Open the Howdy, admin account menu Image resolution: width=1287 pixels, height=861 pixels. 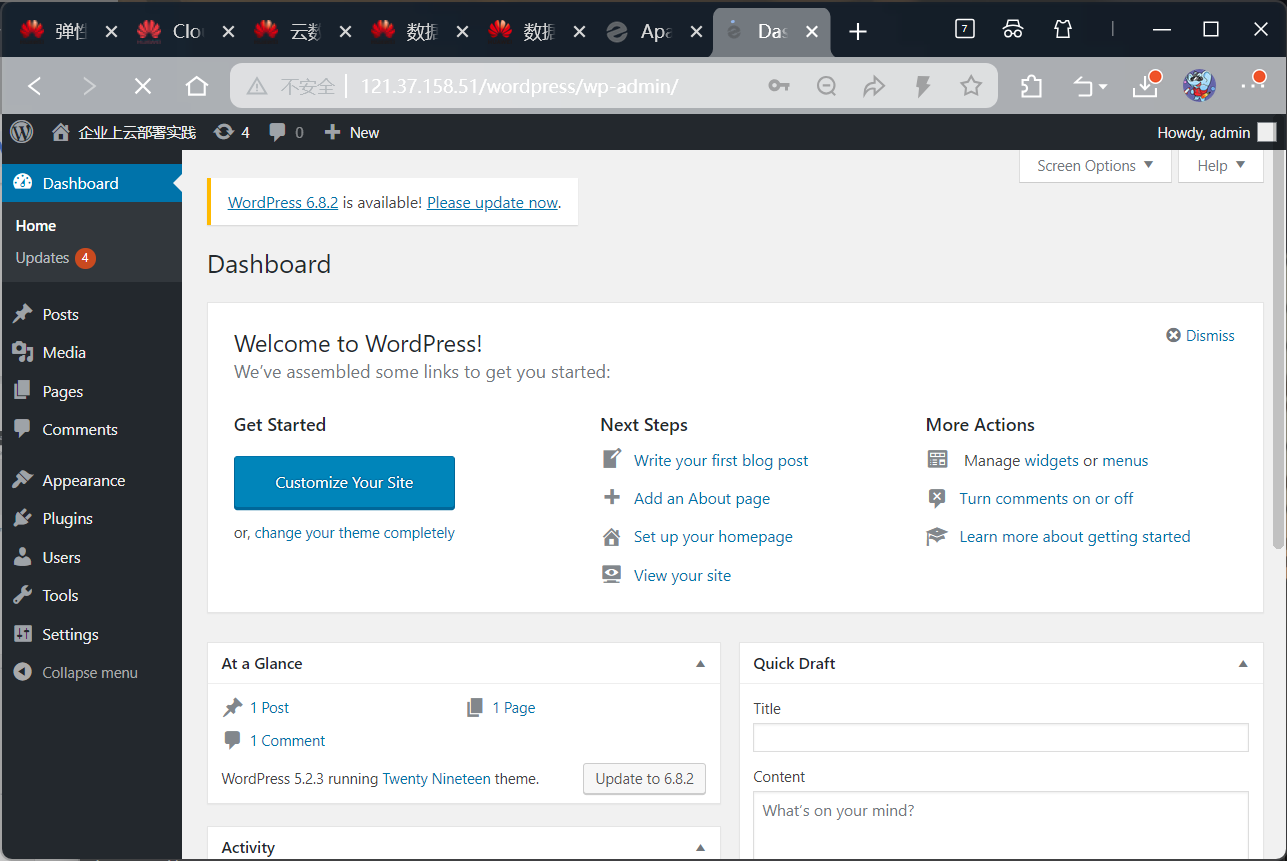pyautogui.click(x=1216, y=132)
